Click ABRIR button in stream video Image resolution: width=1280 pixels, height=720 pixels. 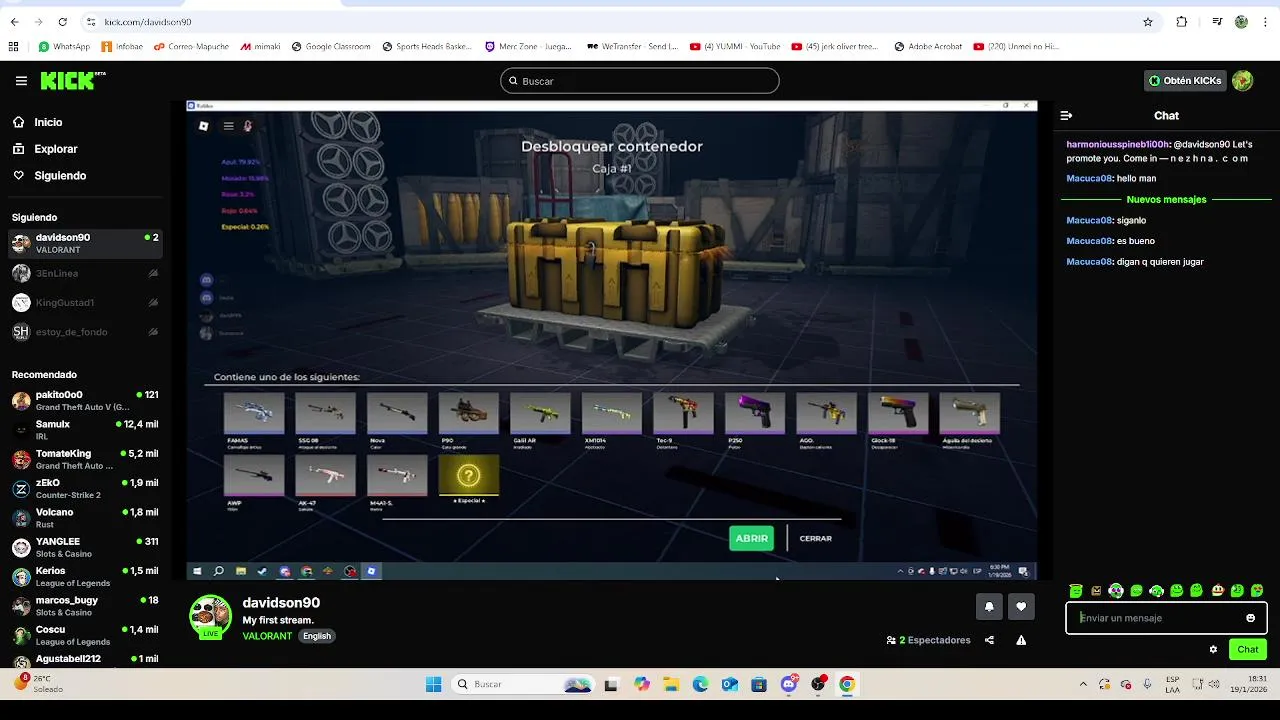(752, 538)
